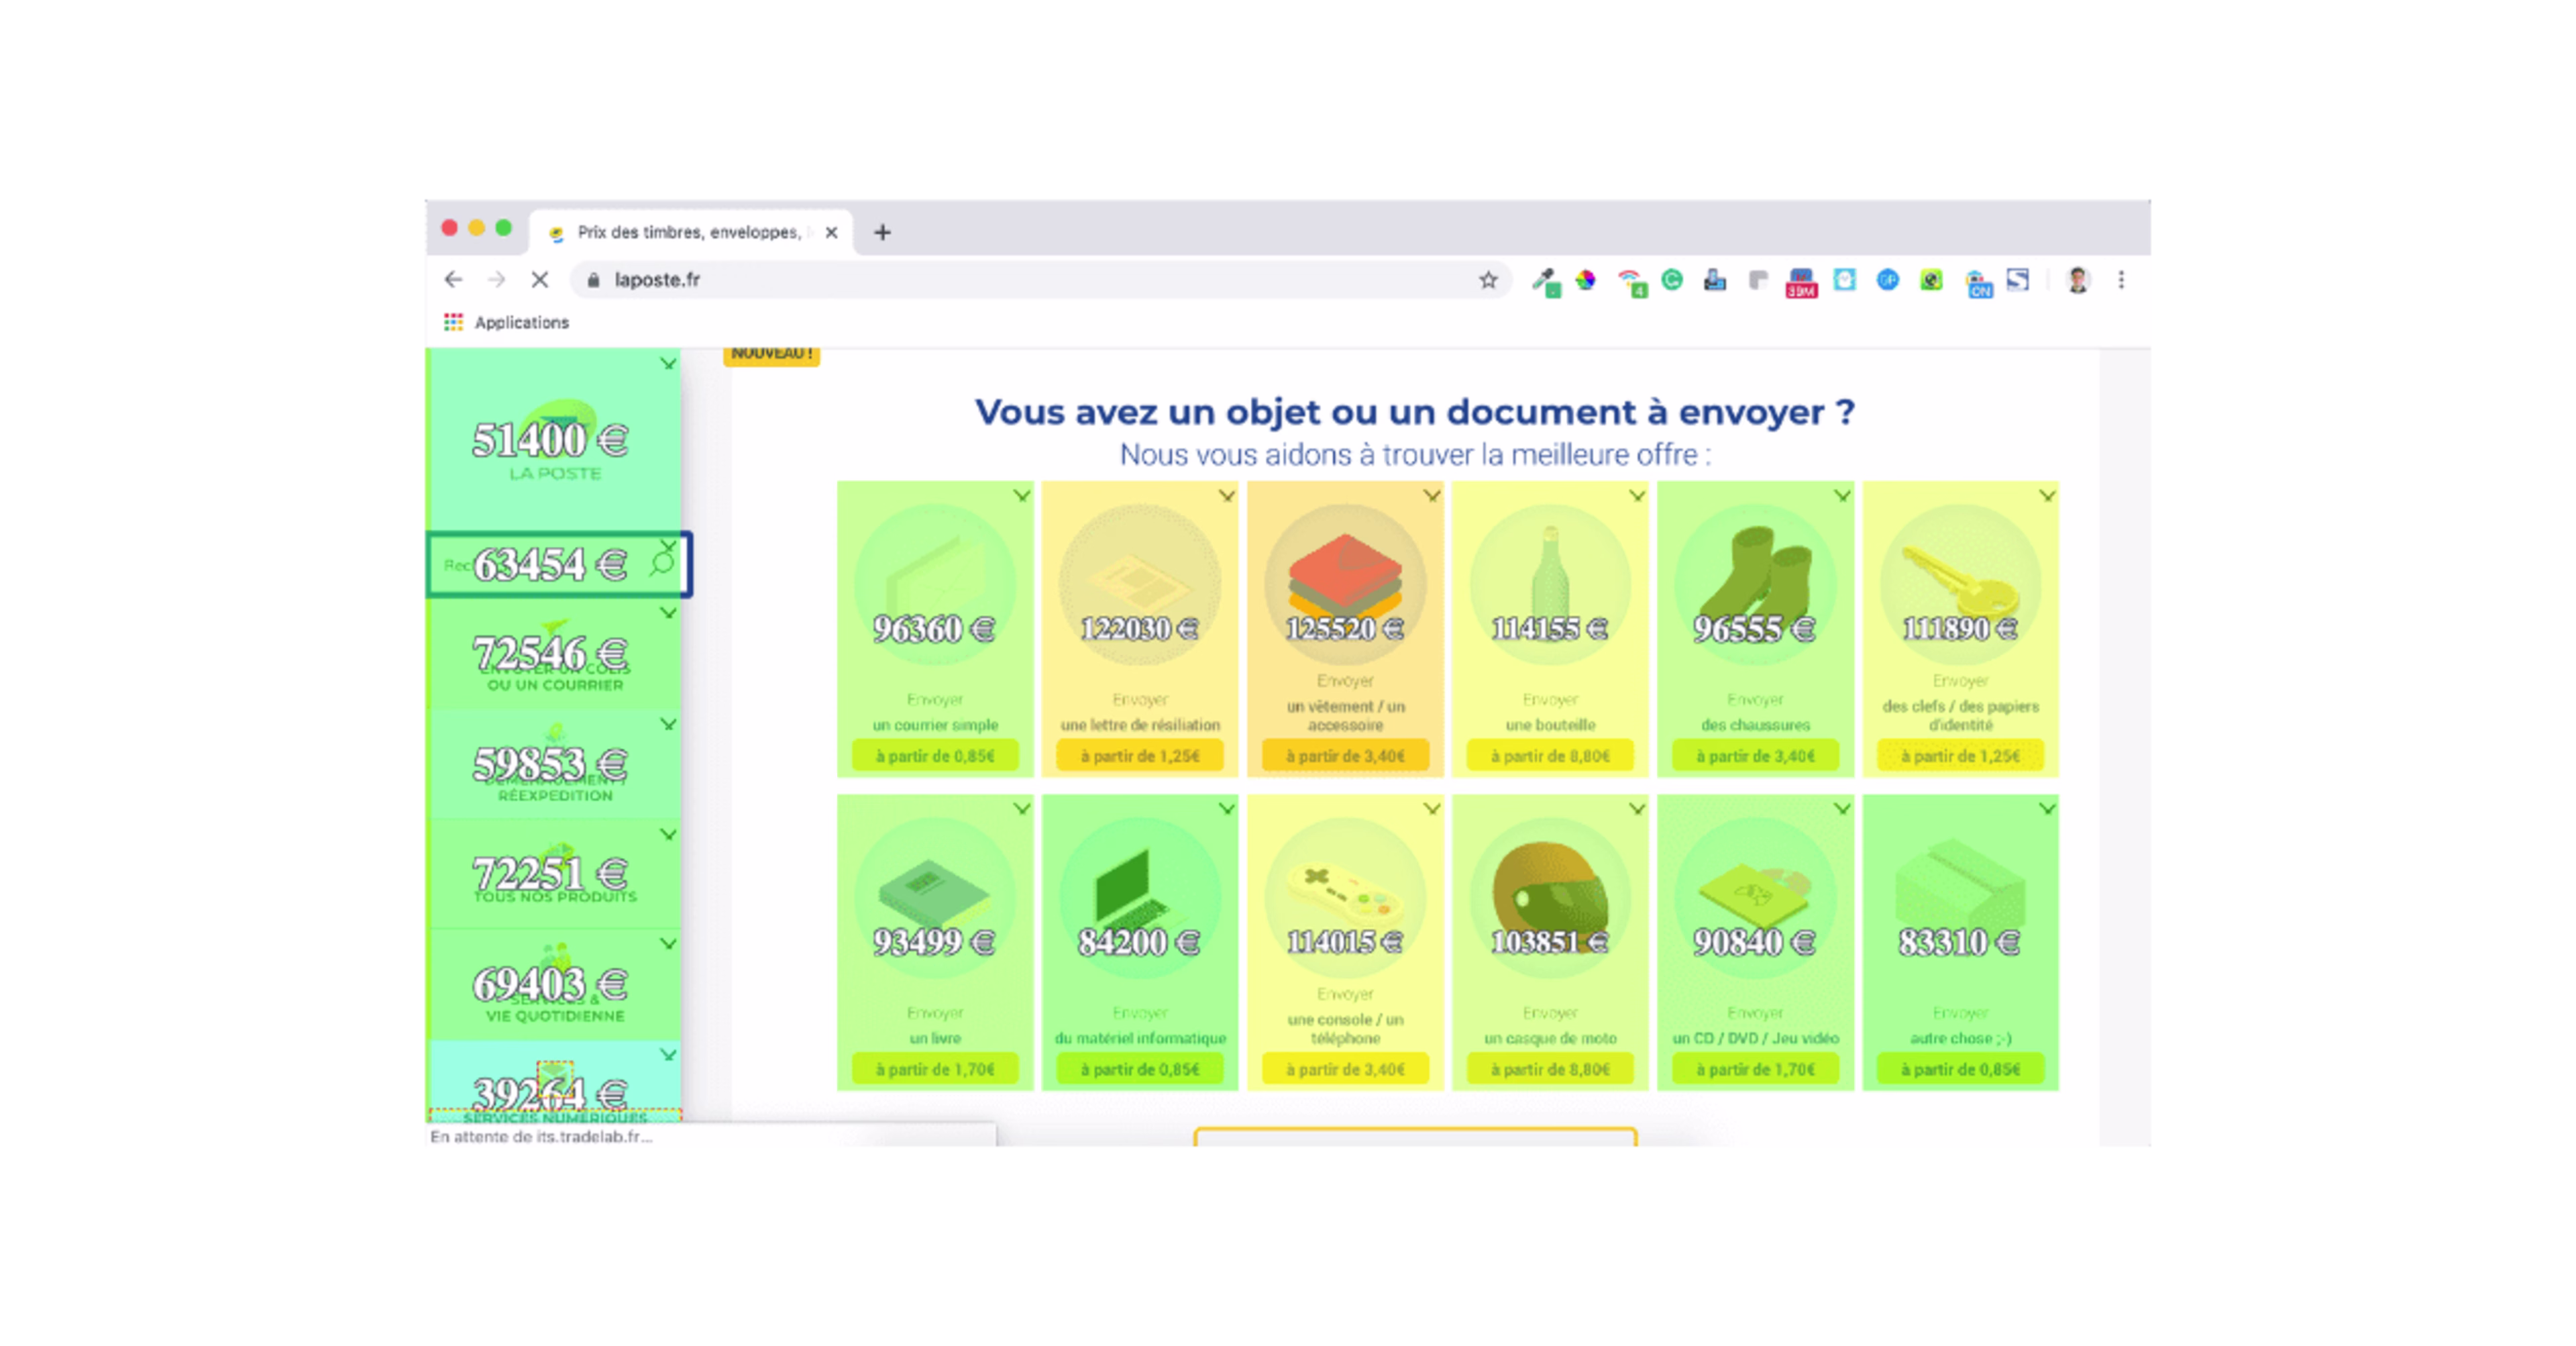Screen dimensions: 2576x1346
Task: Open the color wheel extension
Action: tap(1586, 280)
